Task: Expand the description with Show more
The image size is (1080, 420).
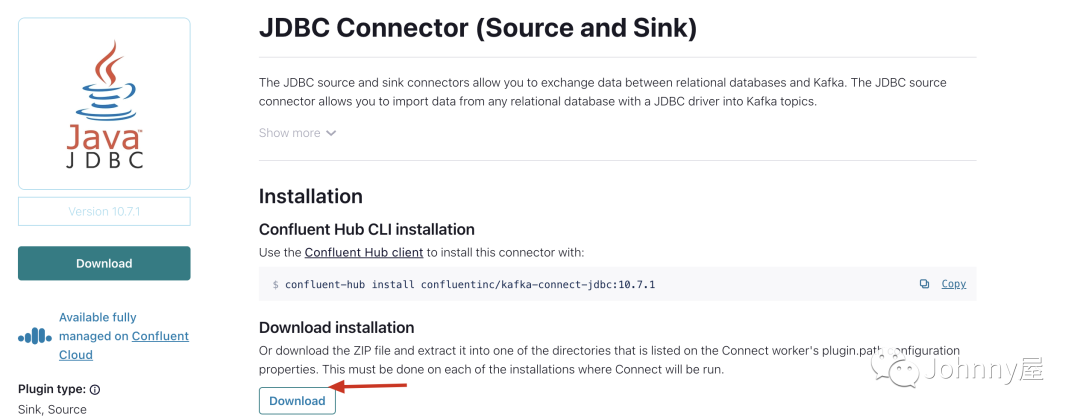Action: pos(289,133)
